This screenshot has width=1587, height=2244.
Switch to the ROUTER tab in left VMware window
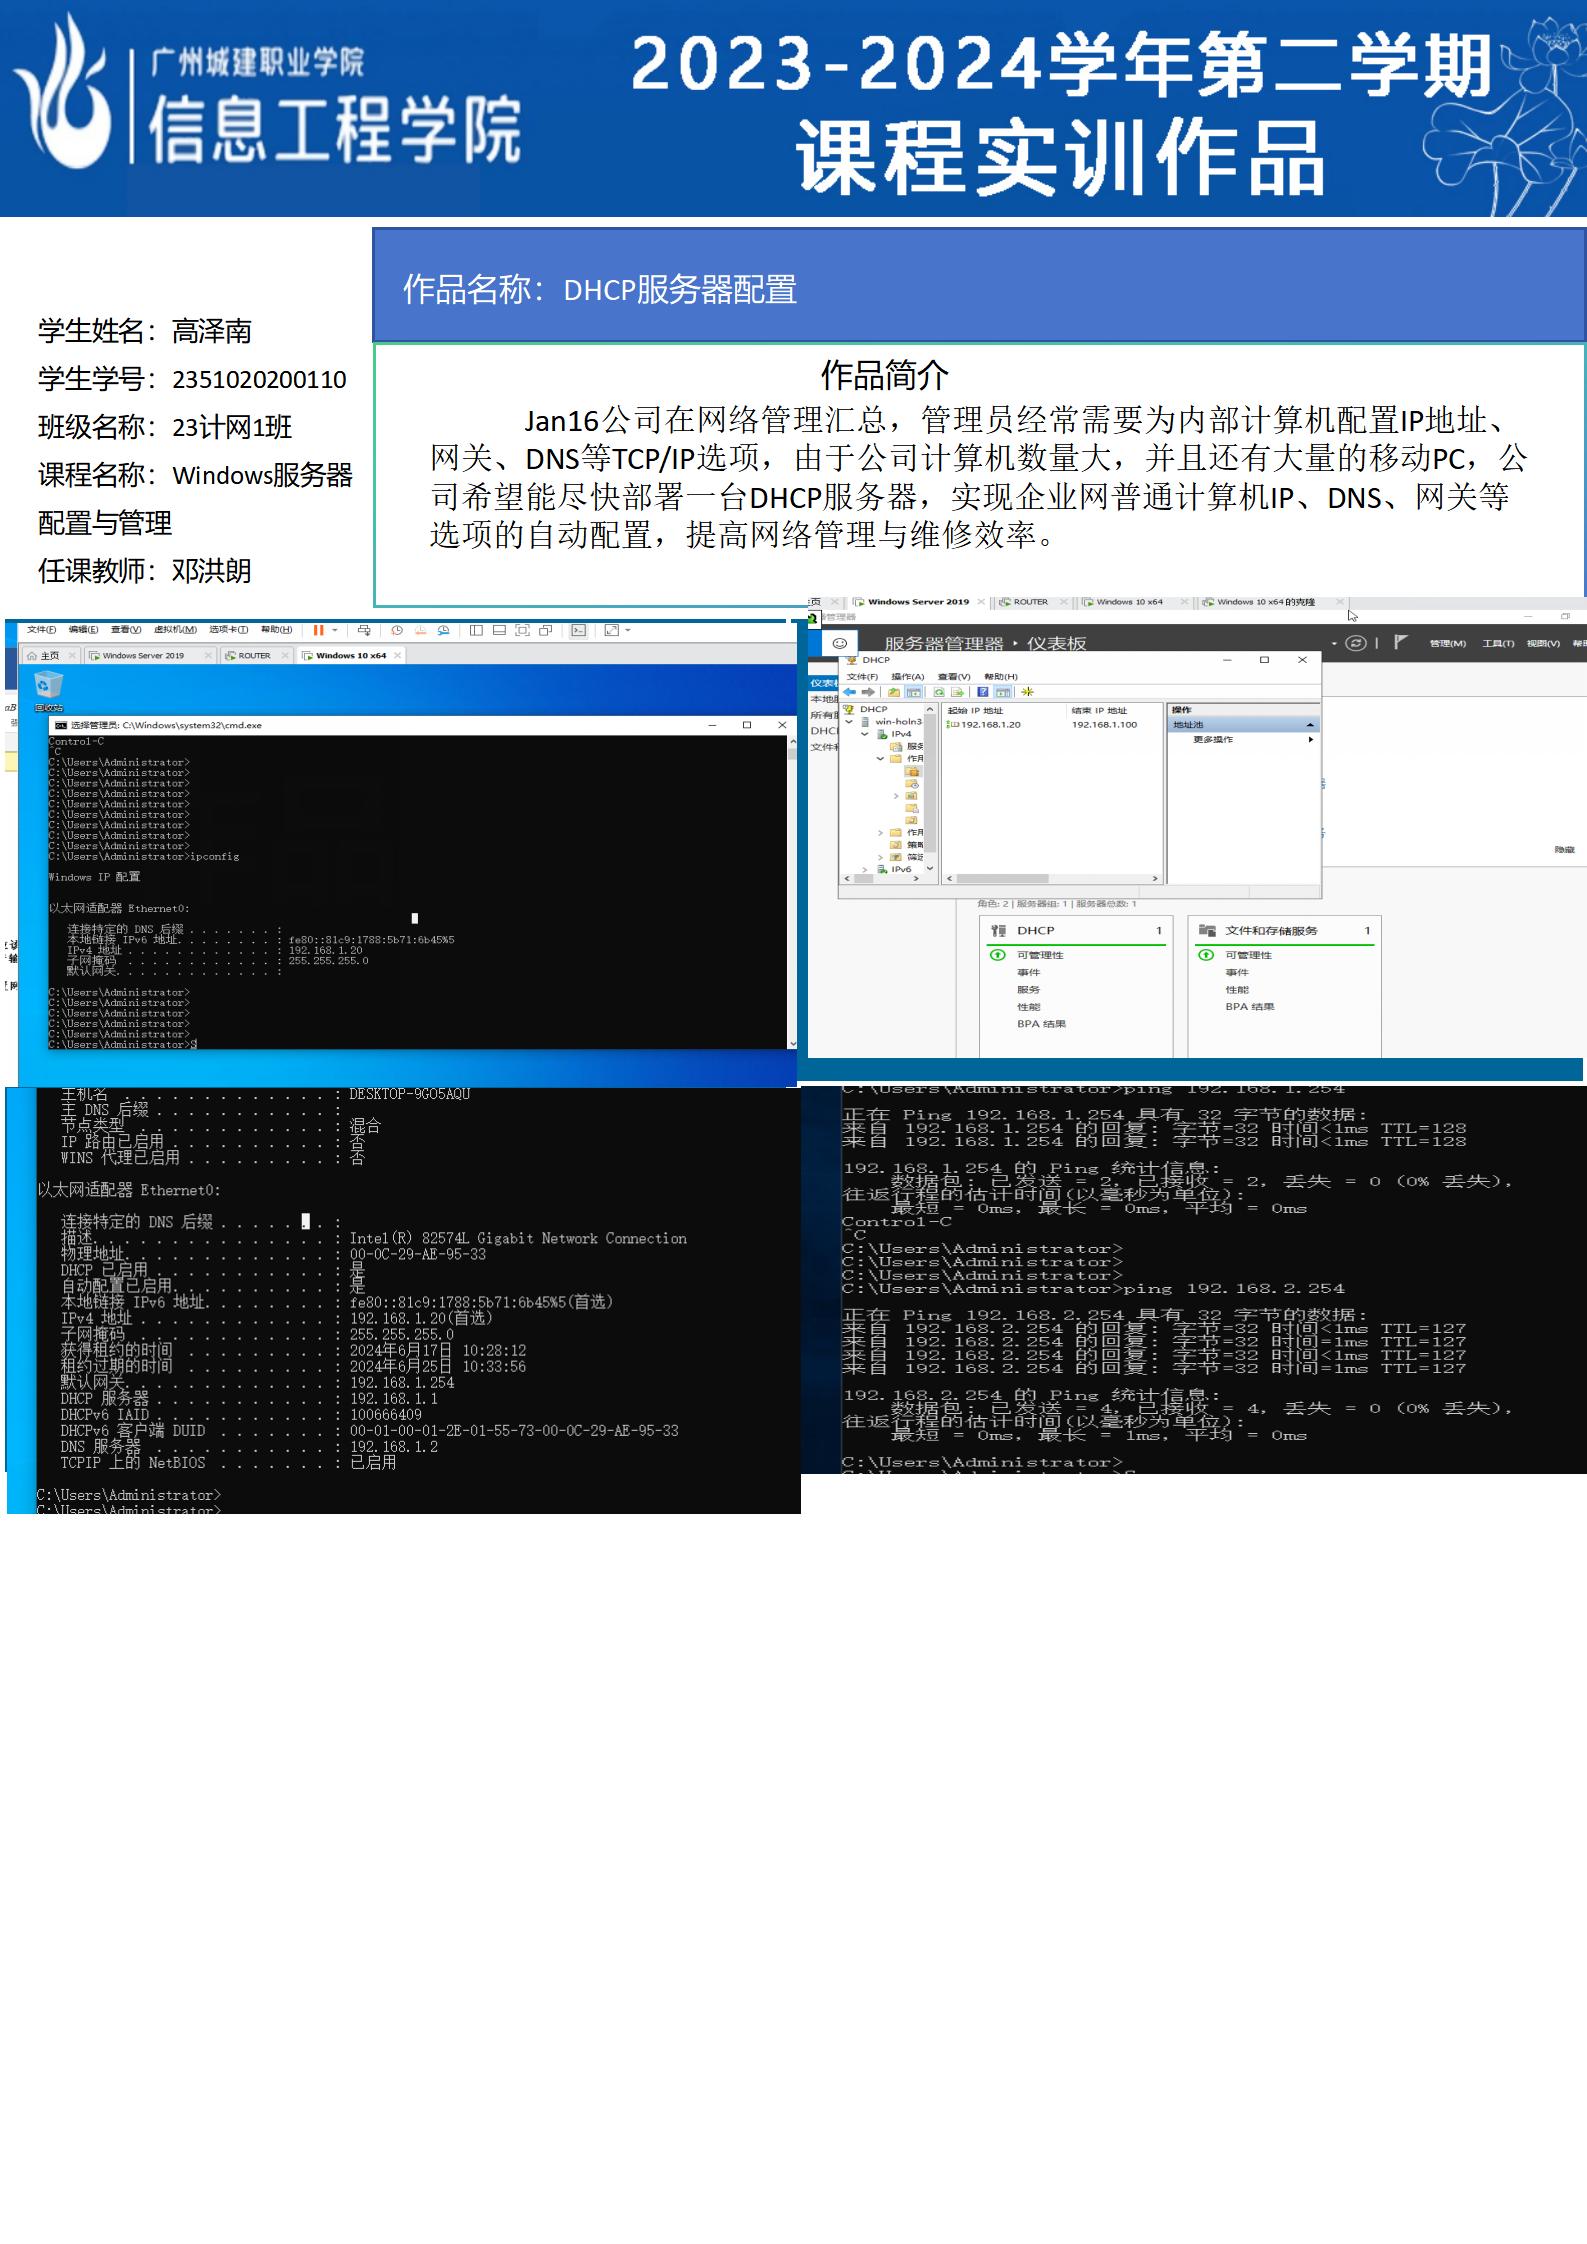(x=254, y=656)
